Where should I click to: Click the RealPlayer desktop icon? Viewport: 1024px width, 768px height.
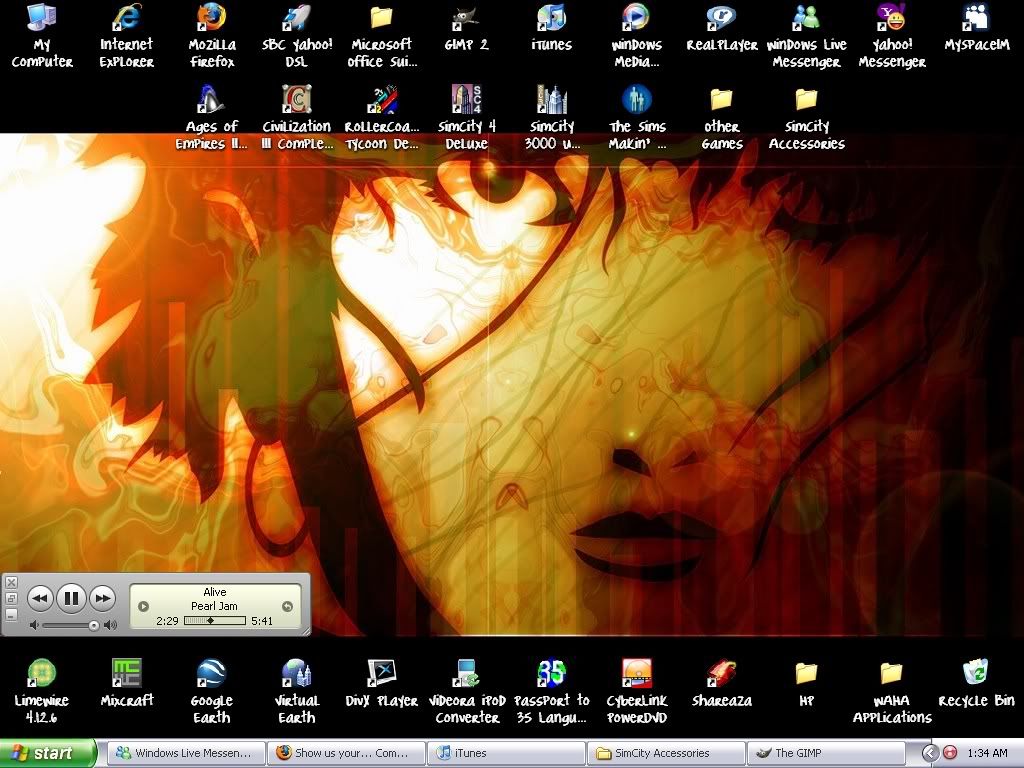pyautogui.click(x=722, y=27)
